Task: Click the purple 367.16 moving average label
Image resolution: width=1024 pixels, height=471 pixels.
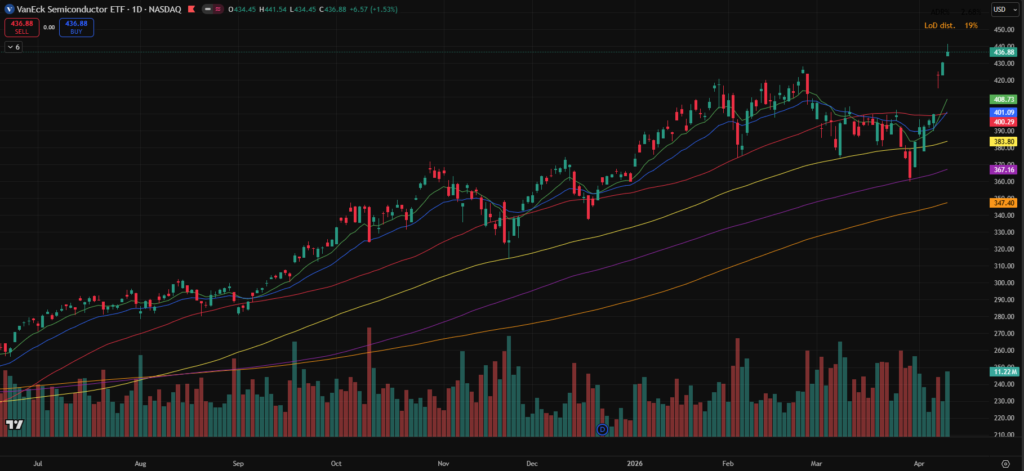Action: click(1002, 170)
